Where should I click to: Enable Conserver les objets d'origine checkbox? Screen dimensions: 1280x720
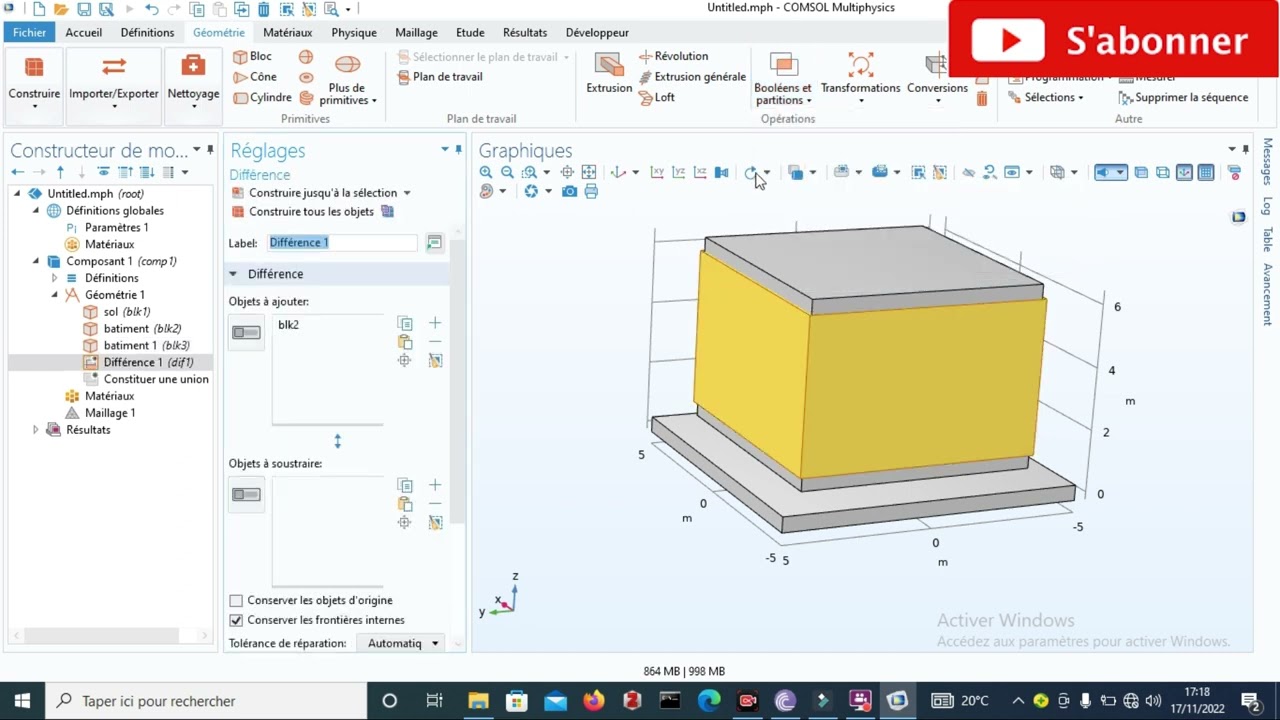(x=236, y=601)
